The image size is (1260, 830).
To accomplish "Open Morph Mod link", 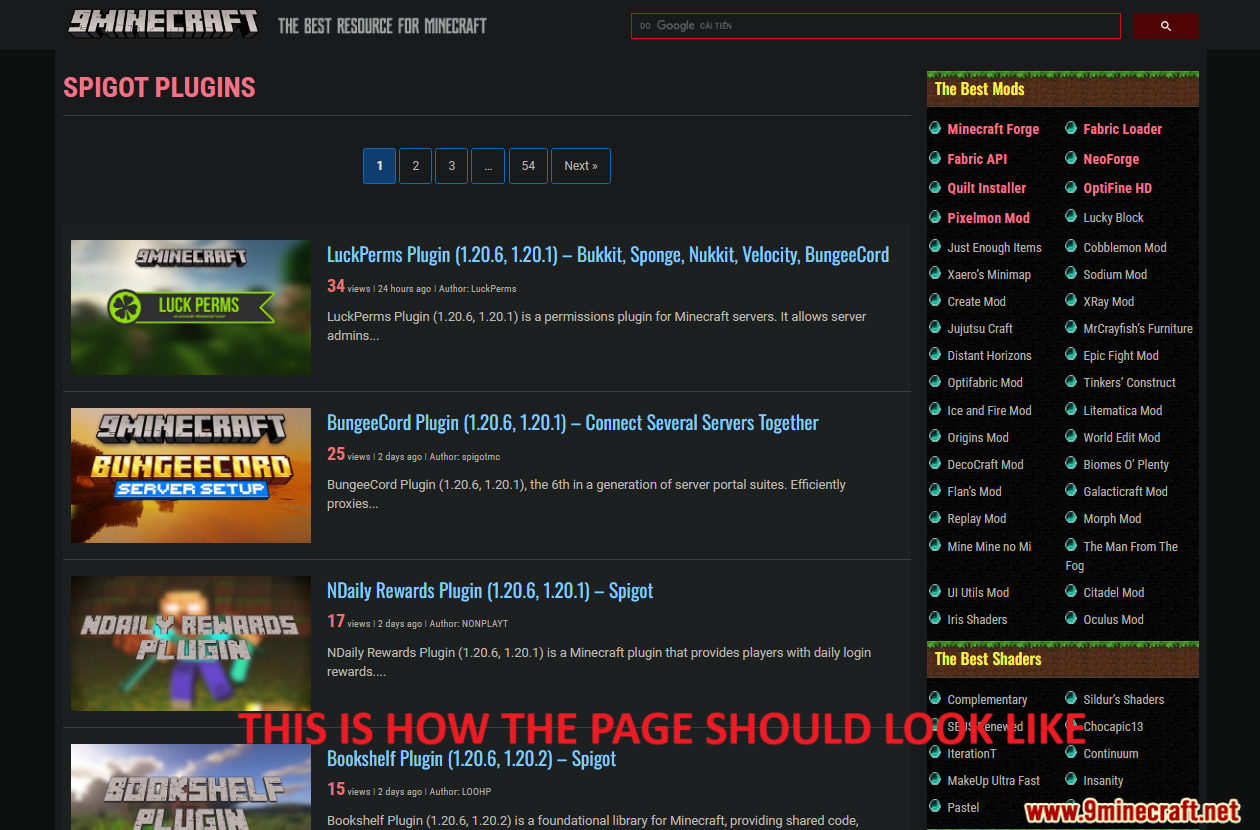I will pos(1112,519).
